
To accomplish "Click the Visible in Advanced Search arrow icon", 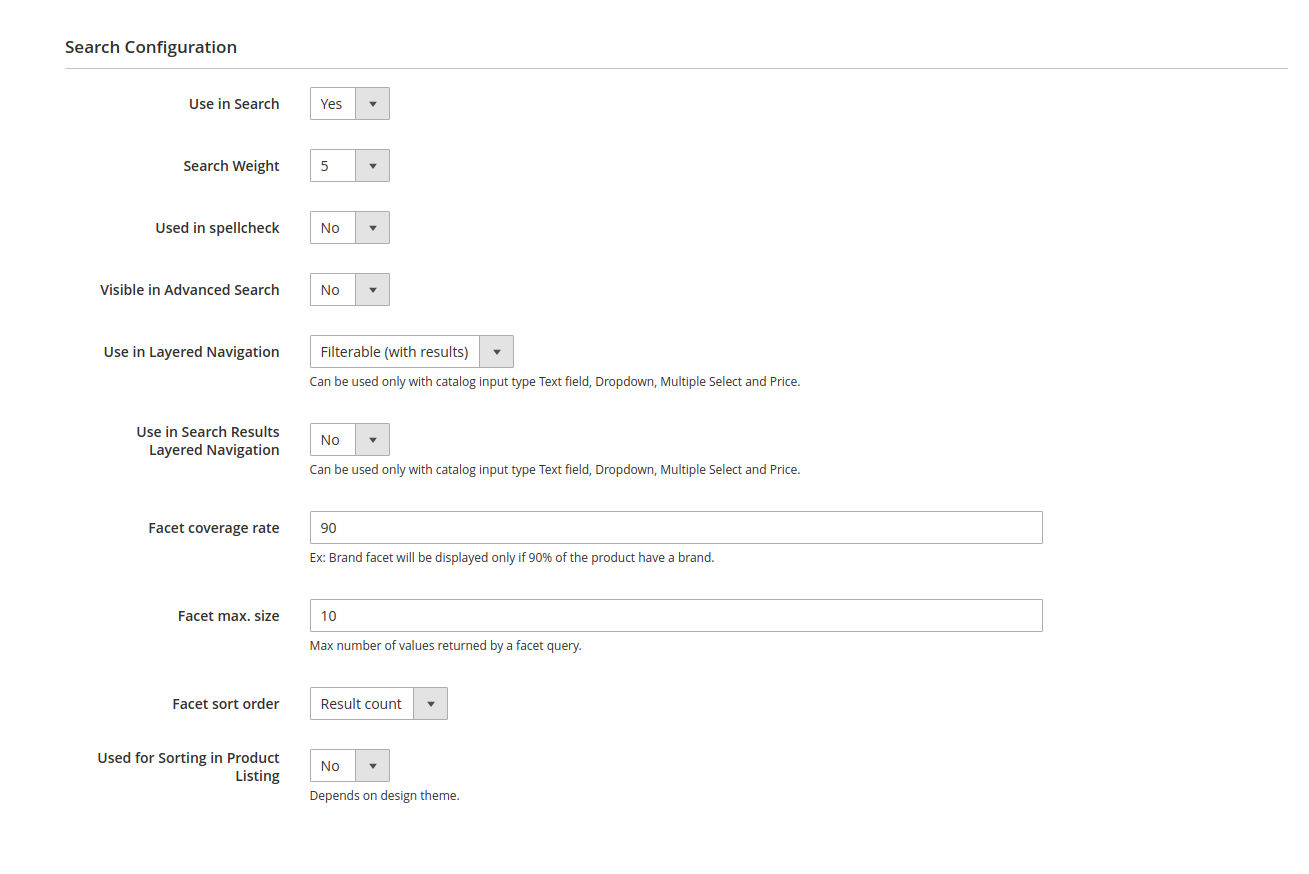I will (373, 289).
